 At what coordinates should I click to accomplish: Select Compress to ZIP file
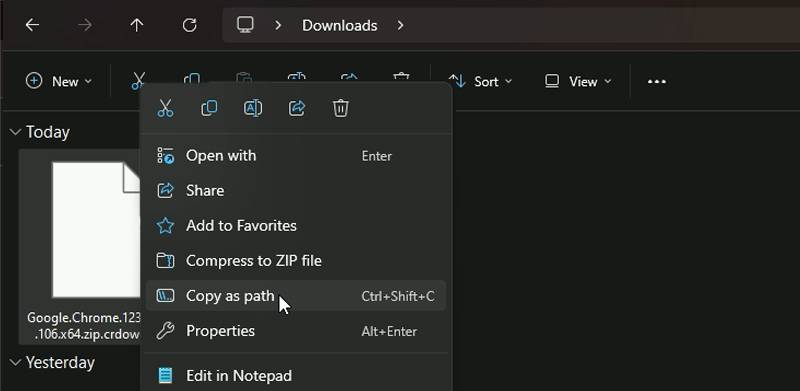[296, 261]
